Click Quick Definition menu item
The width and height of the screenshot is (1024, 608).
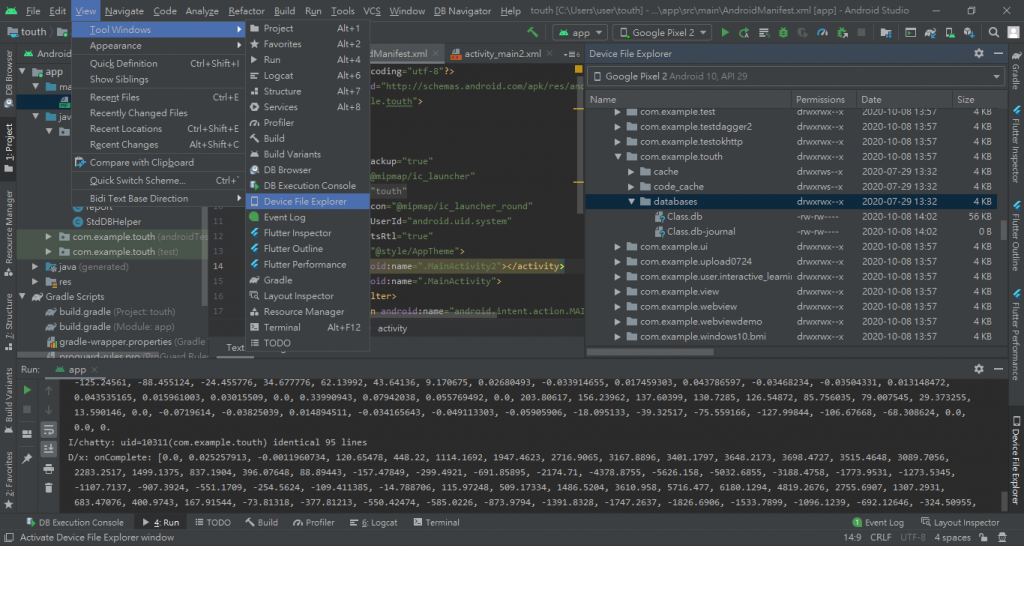click(x=158, y=63)
